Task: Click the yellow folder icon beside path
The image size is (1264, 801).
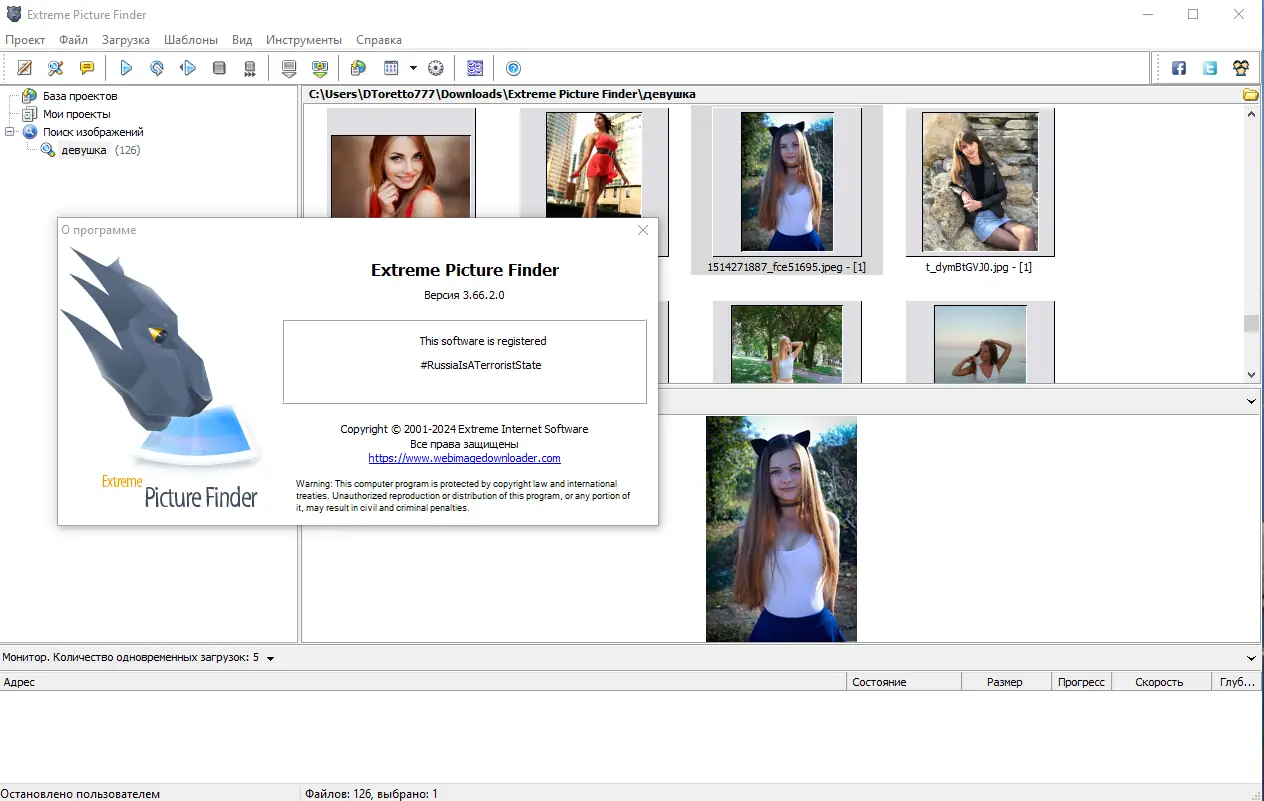Action: (x=1250, y=94)
